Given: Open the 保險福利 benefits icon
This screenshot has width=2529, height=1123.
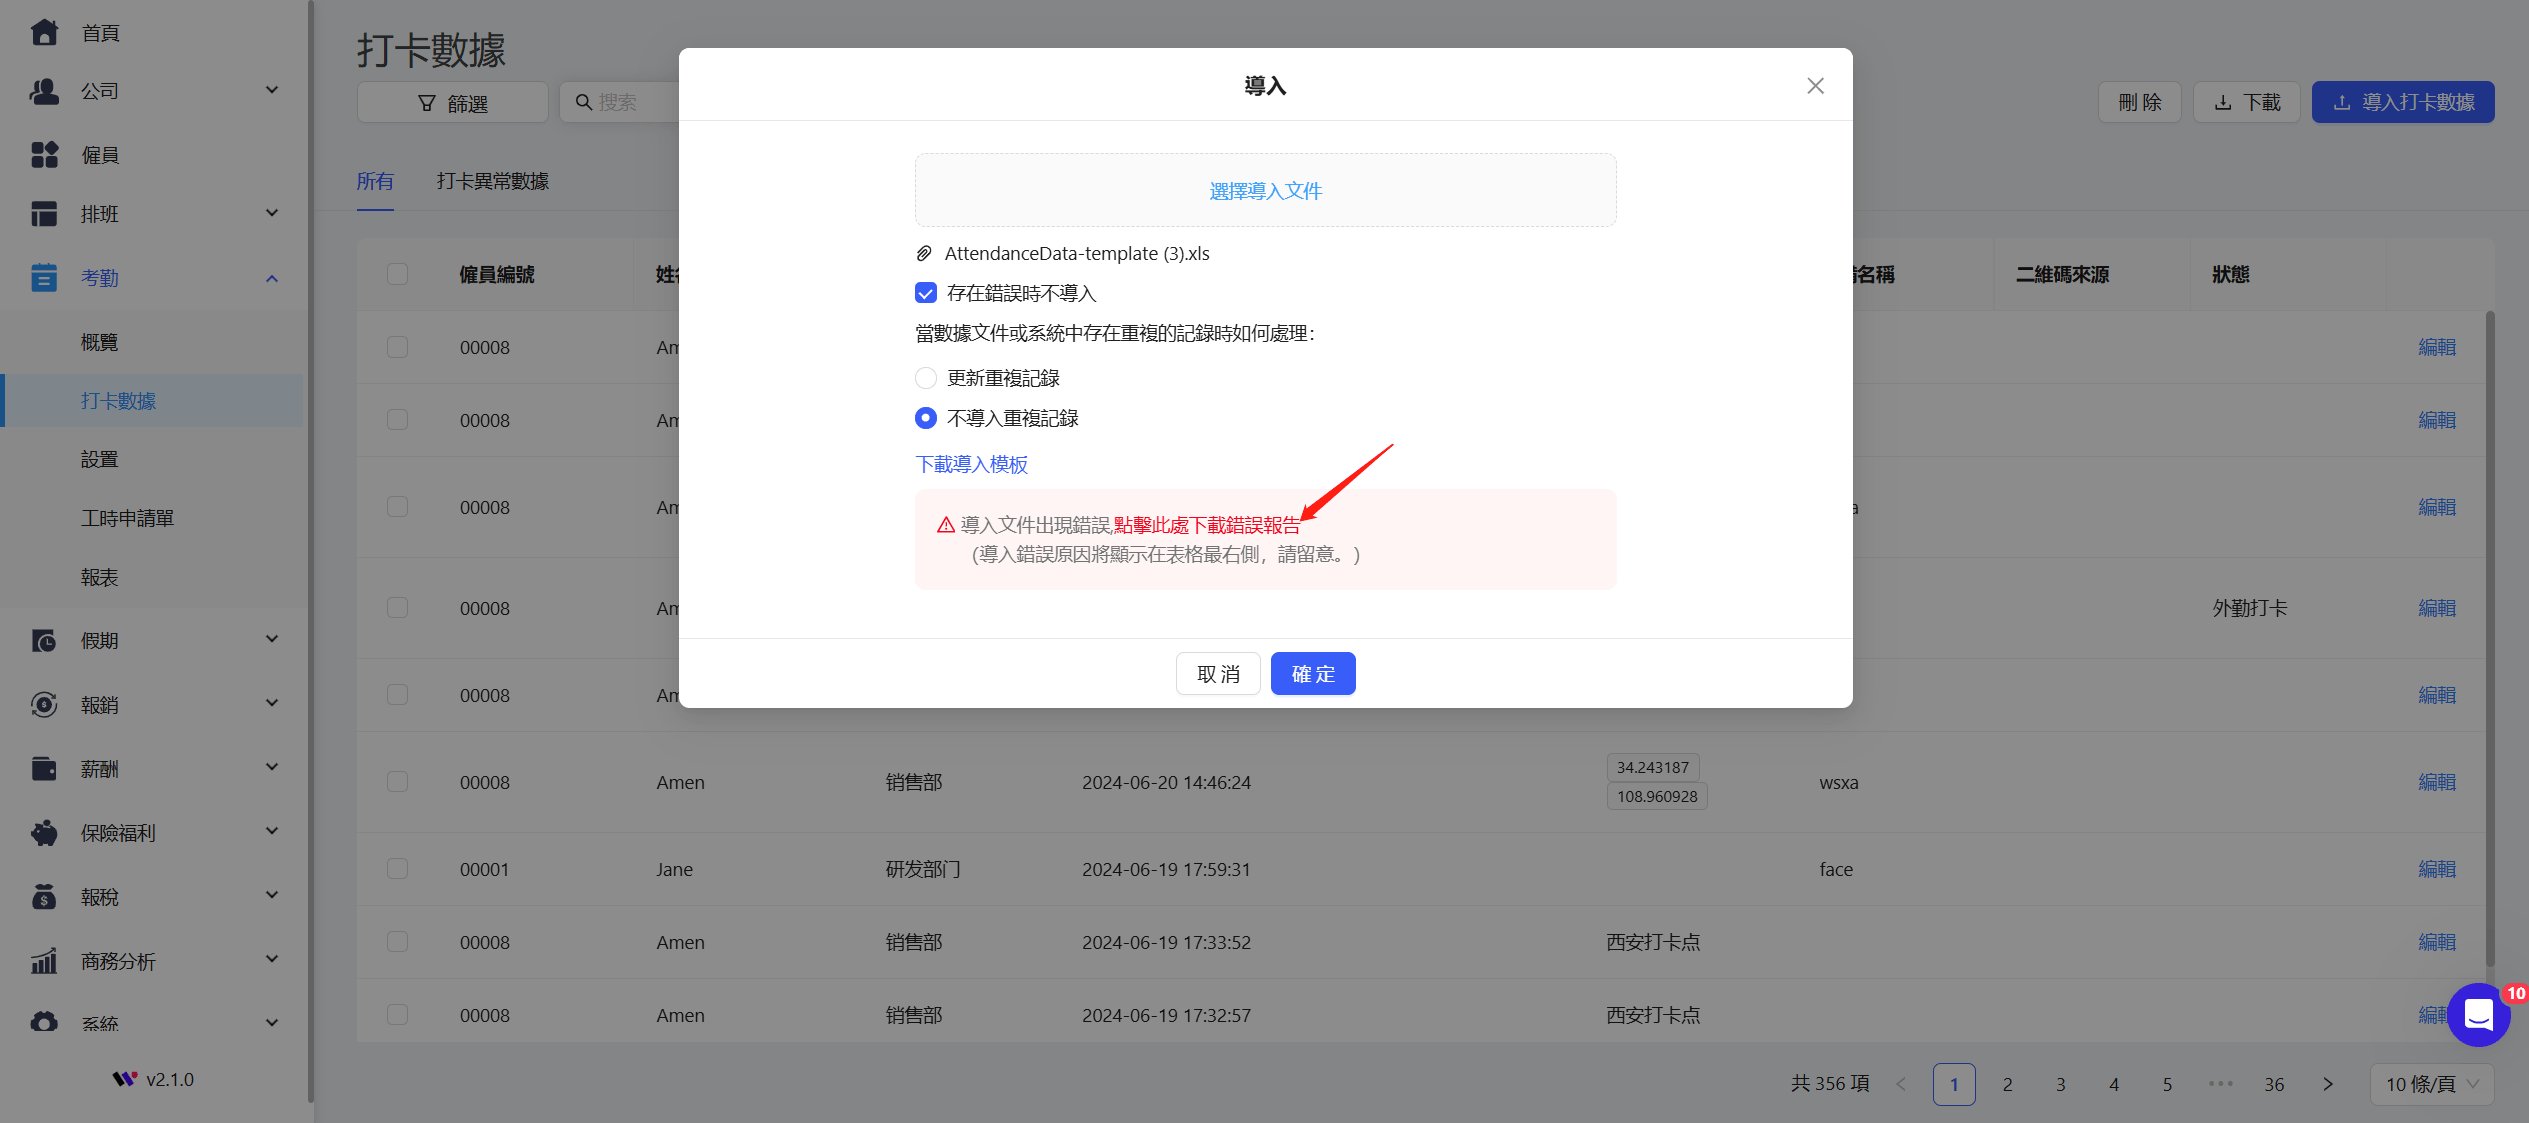Looking at the screenshot, I should [44, 832].
